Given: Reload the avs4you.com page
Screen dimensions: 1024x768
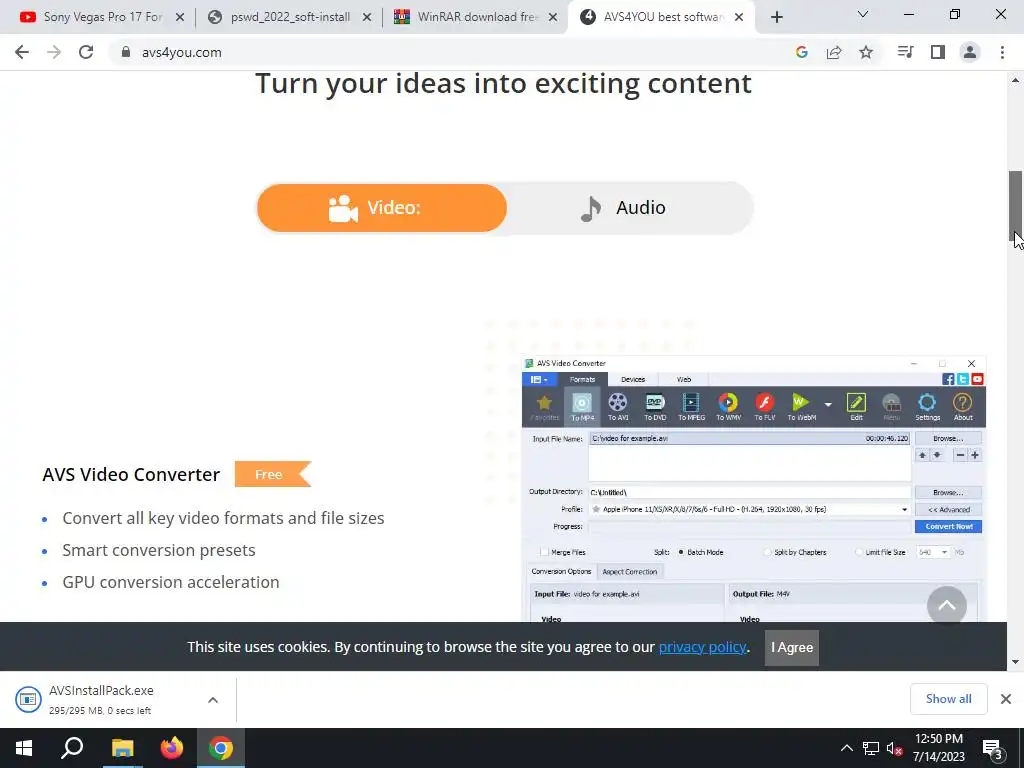Looking at the screenshot, I should click(x=86, y=52).
